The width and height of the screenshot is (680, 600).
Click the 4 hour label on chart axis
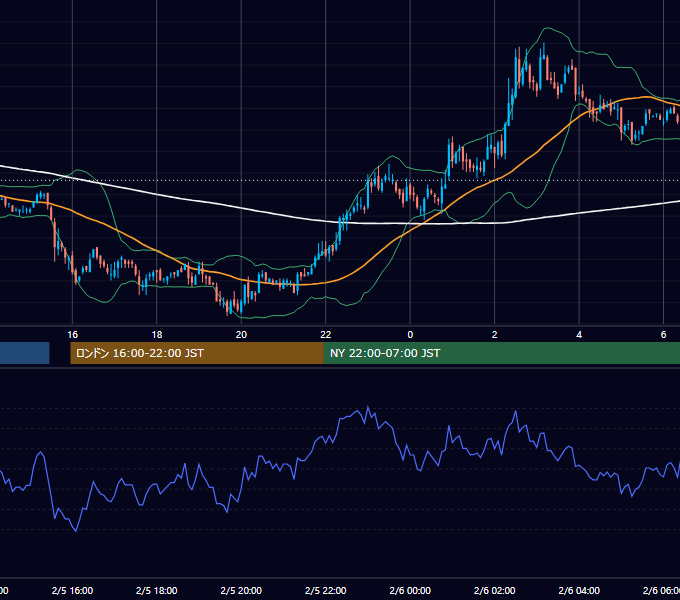coord(579,335)
